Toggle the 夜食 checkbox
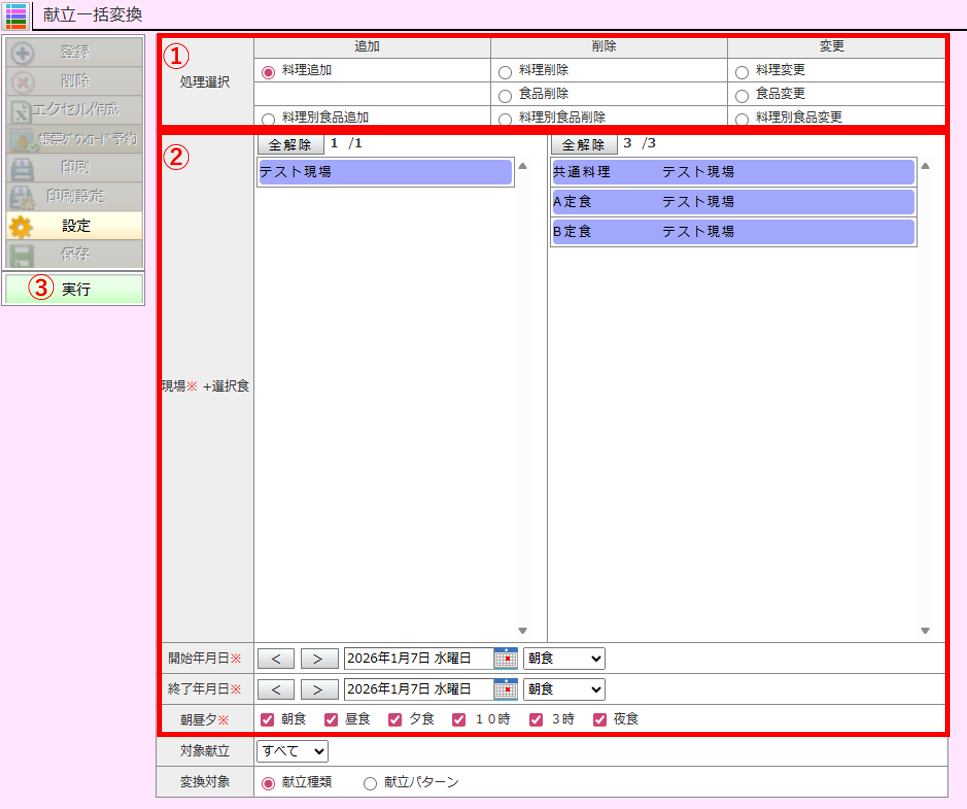Image resolution: width=967 pixels, height=809 pixels. click(x=600, y=719)
